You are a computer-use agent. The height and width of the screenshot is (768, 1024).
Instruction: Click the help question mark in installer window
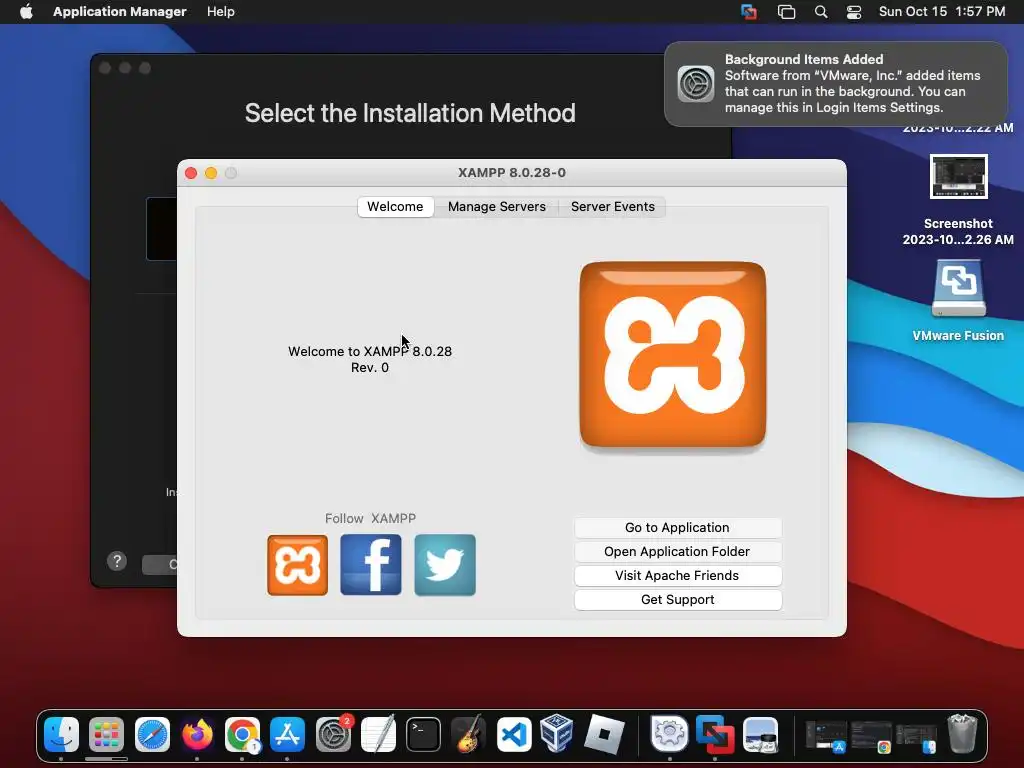pos(117,561)
